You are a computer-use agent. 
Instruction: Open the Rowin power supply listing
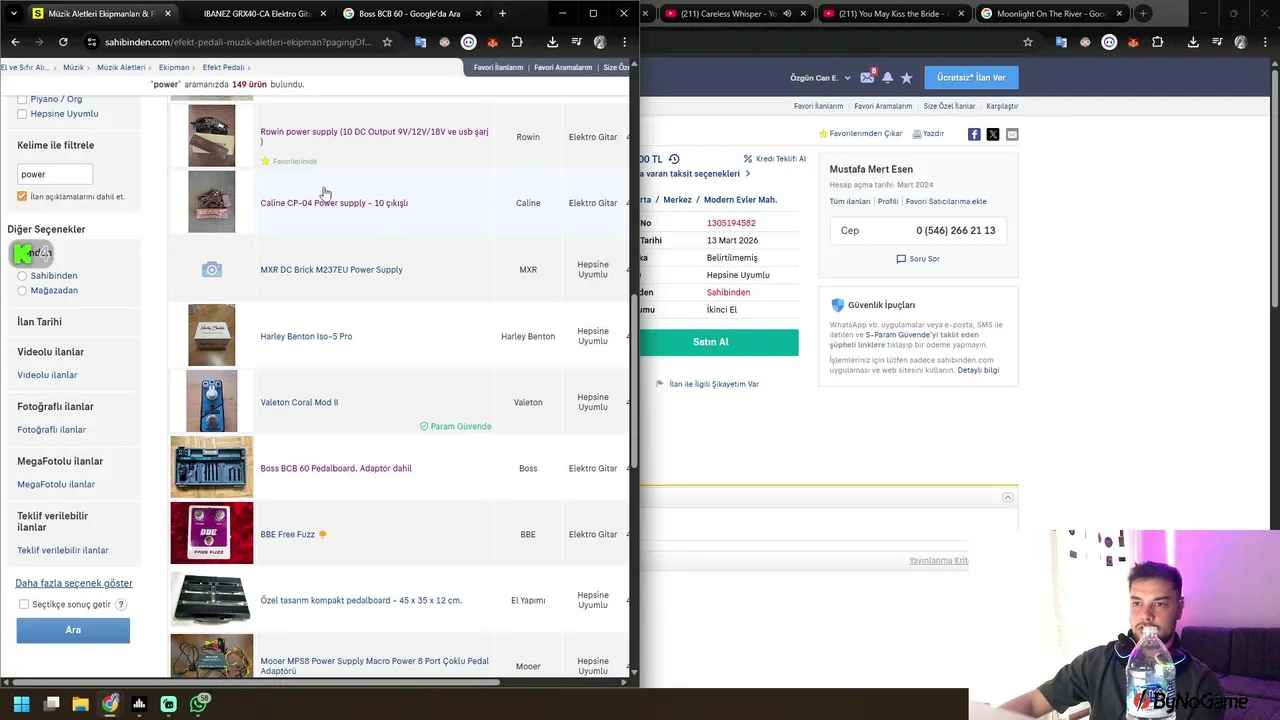(x=375, y=136)
